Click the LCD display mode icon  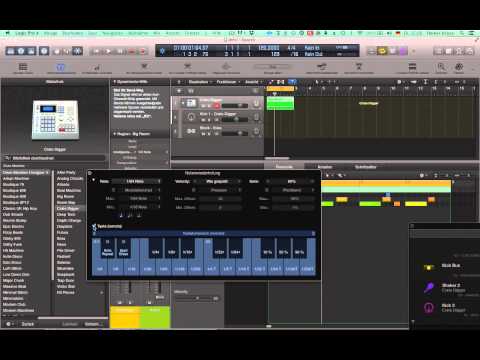[x=162, y=51]
